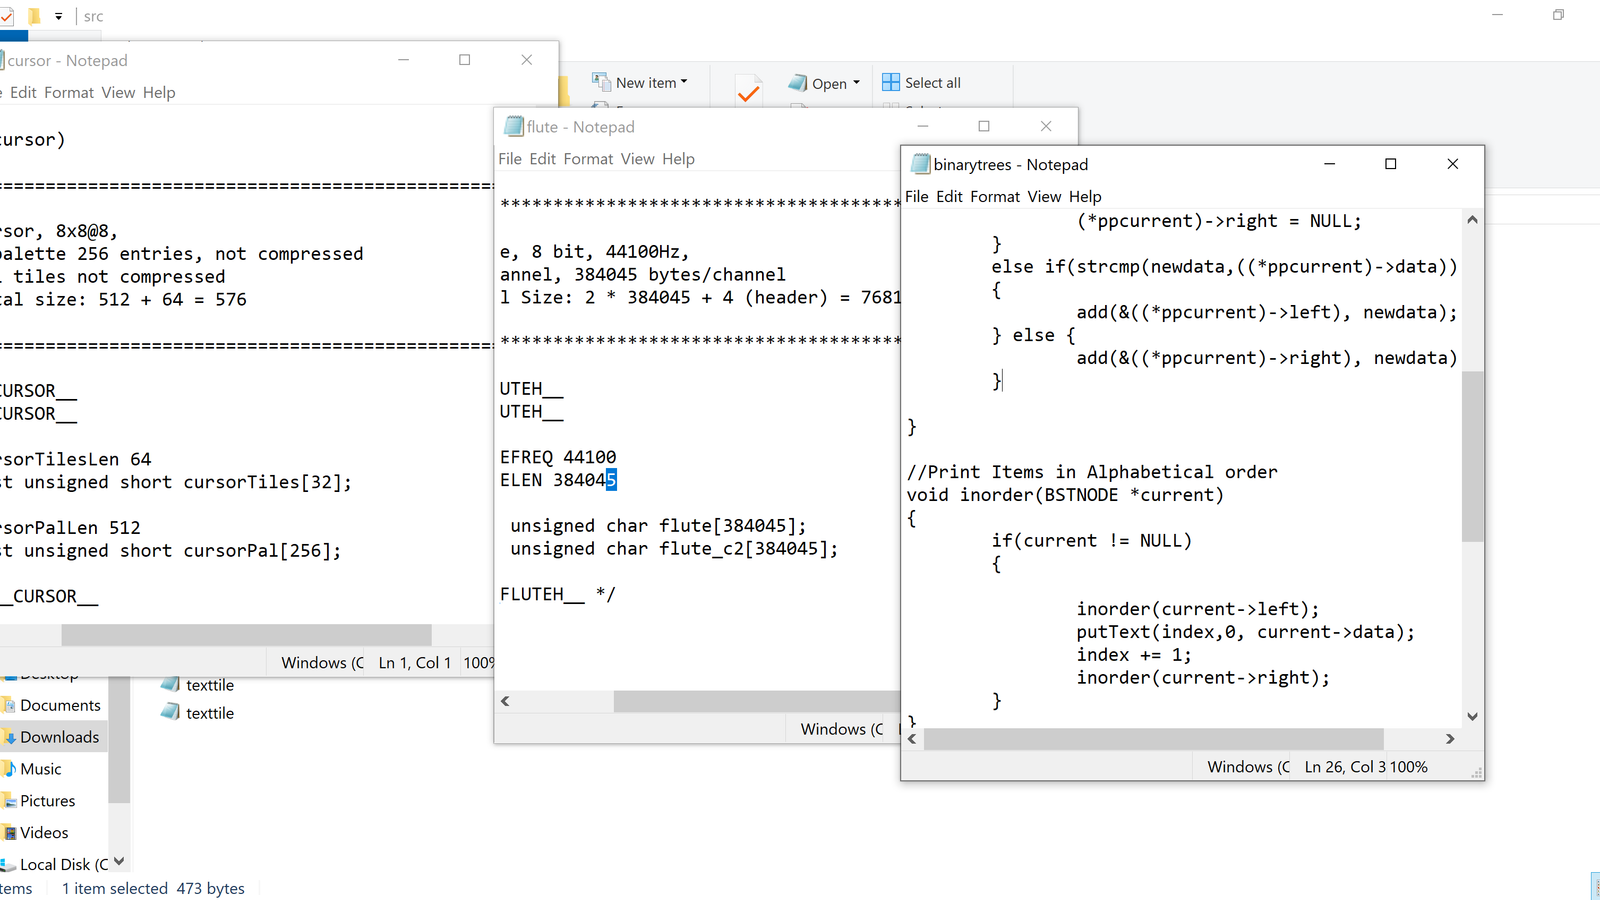Click the highlighted 5 in ELEN 384045

tap(611, 480)
